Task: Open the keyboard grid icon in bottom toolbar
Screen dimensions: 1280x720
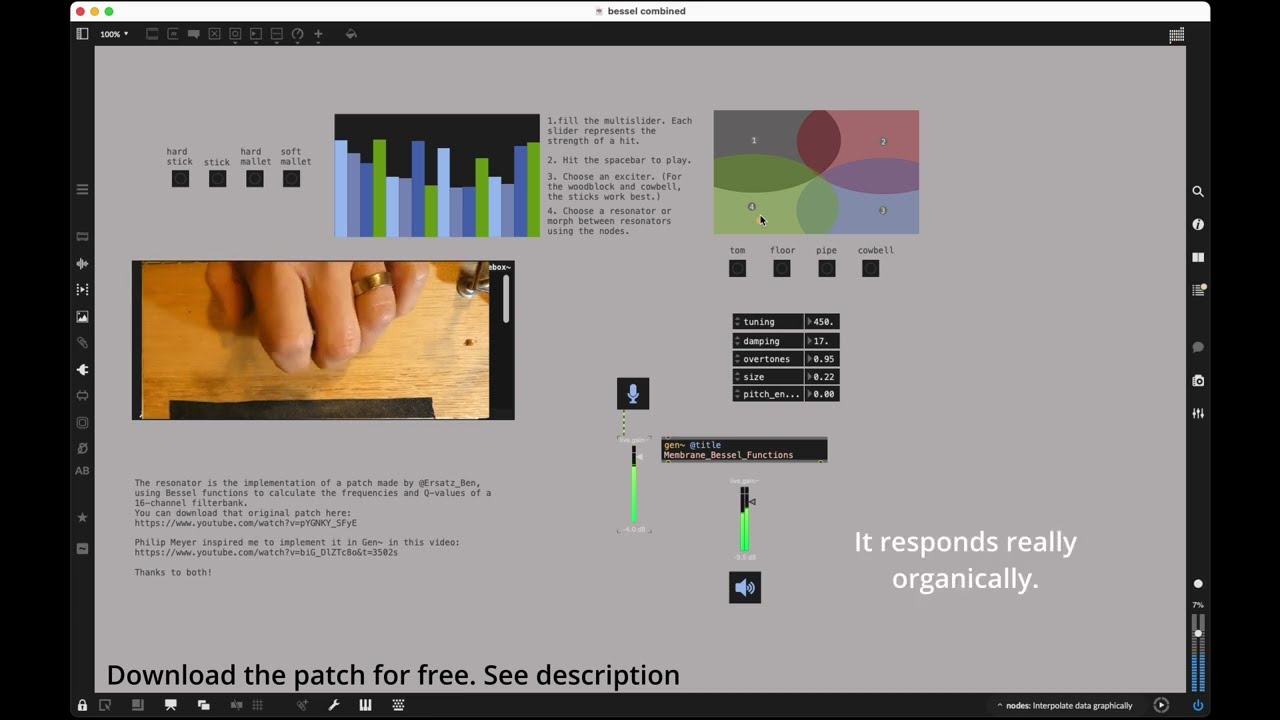Action: click(x=398, y=705)
